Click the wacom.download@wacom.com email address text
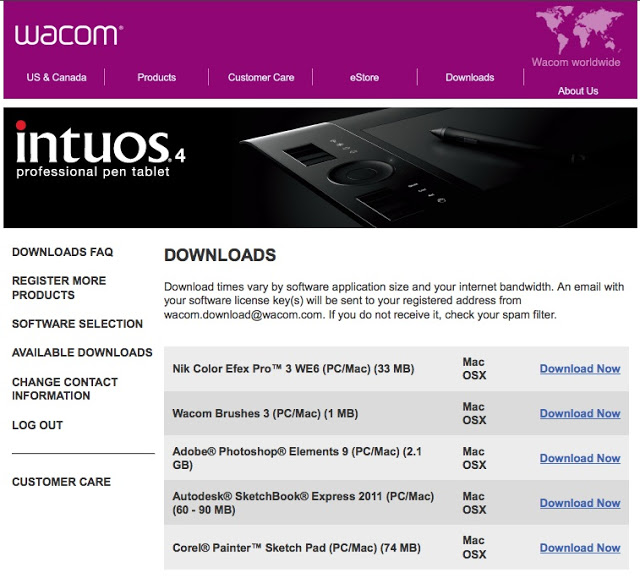This screenshot has height=578, width=640. 243,315
